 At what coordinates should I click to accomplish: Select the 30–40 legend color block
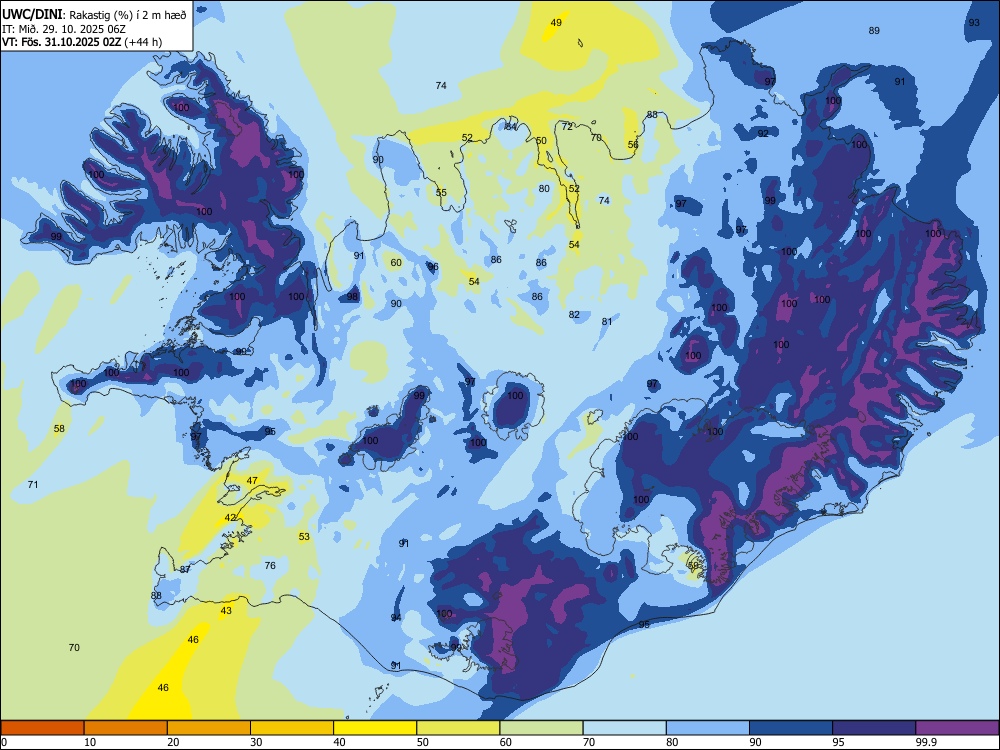[292, 728]
